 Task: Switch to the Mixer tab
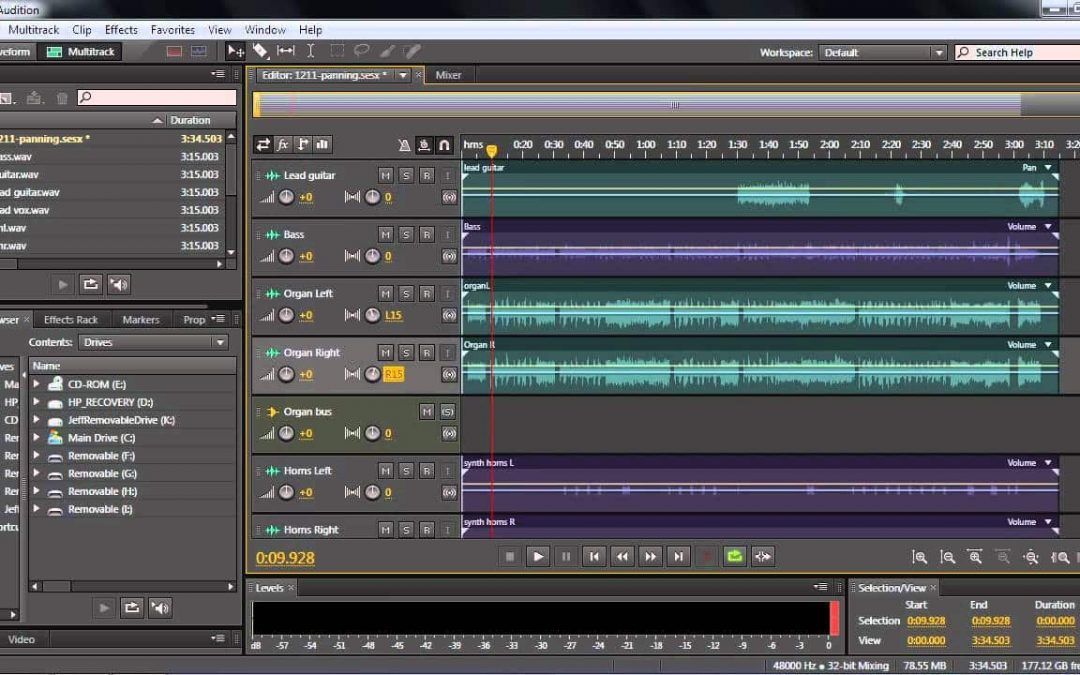(x=448, y=75)
